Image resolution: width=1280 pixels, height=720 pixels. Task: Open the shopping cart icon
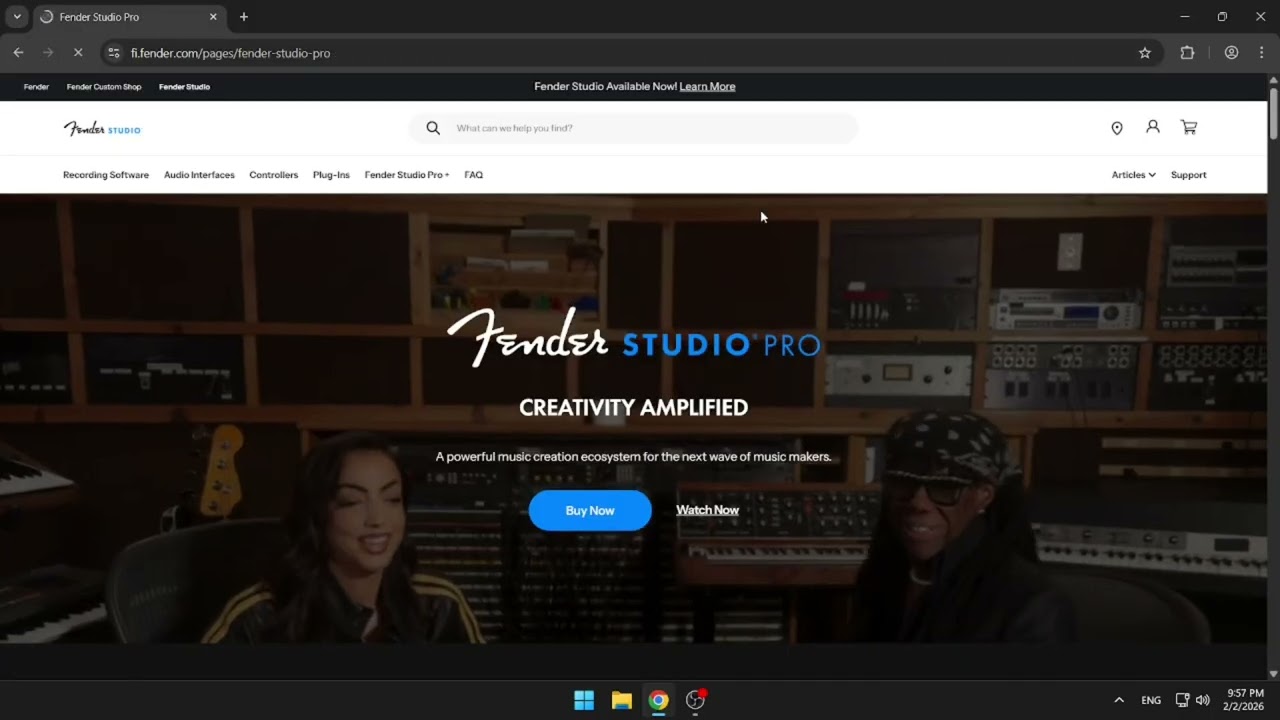click(x=1189, y=127)
